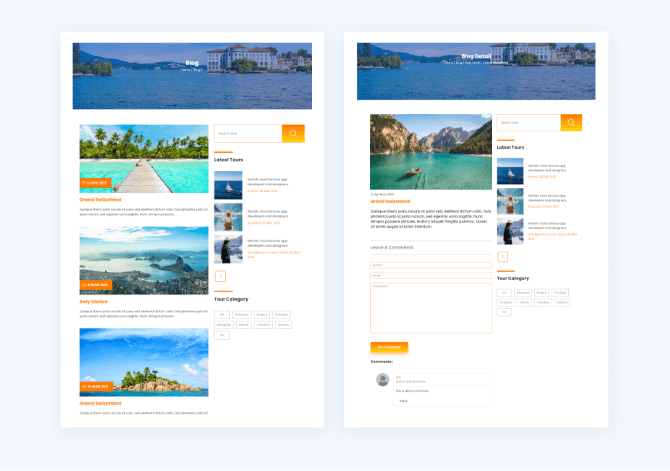Select the All category tag on Blog page
This screenshot has height=471, width=670.
point(222,314)
